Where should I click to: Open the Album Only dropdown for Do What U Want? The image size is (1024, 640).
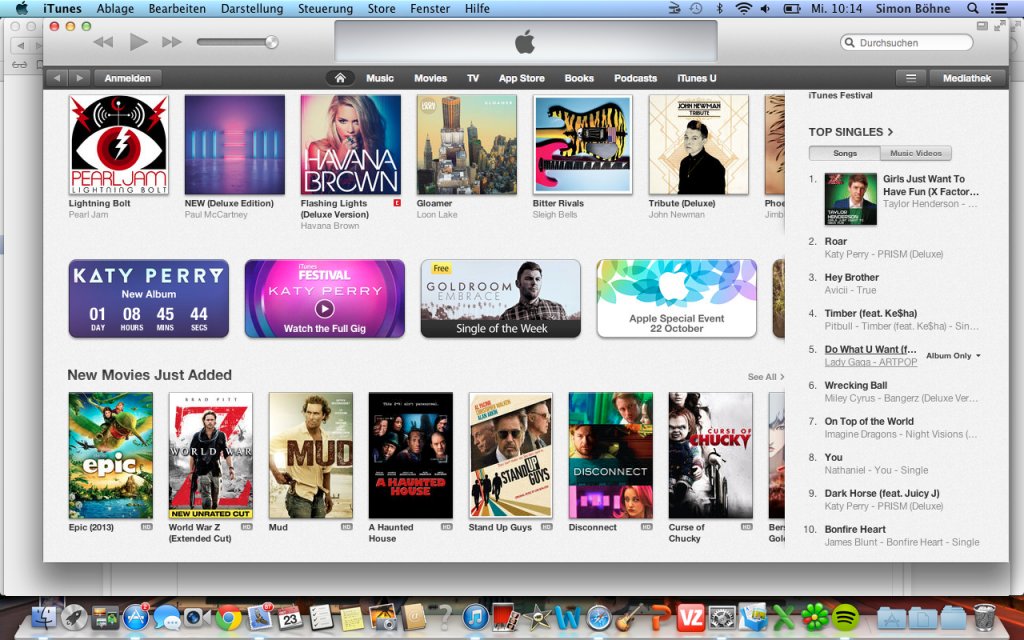point(953,356)
